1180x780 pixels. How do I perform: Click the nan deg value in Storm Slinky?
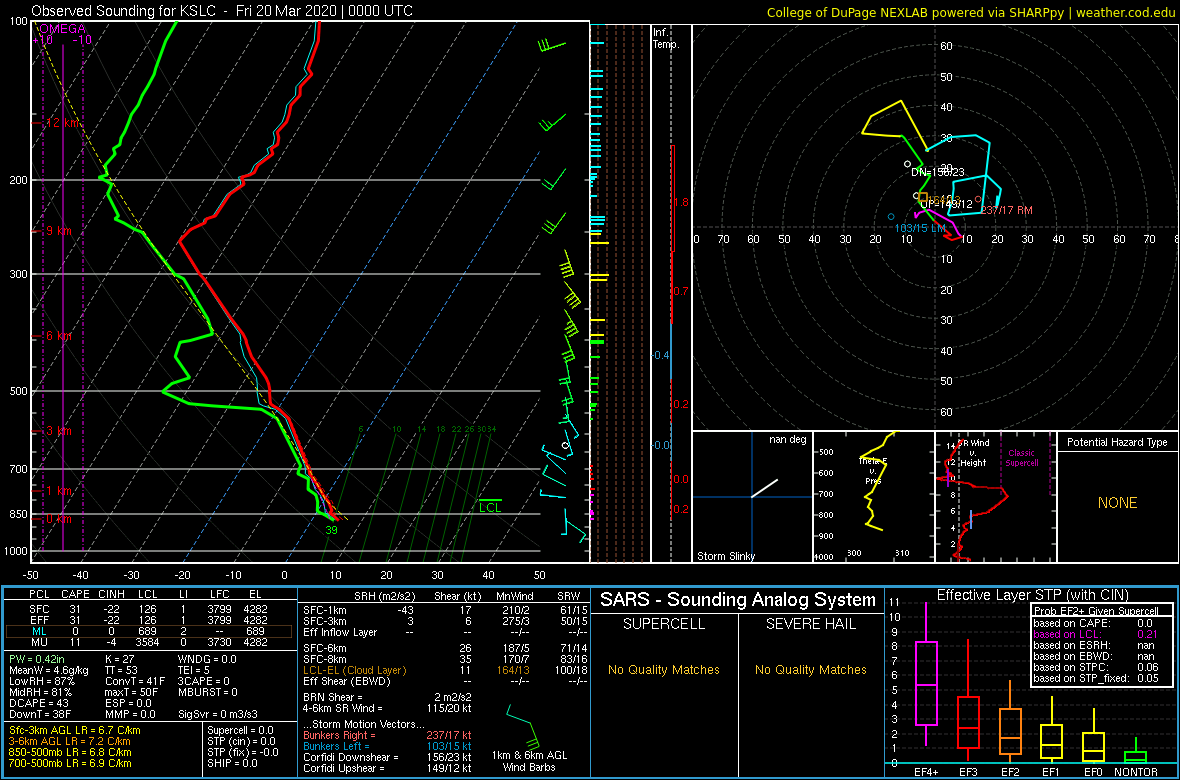pyautogui.click(x=786, y=440)
